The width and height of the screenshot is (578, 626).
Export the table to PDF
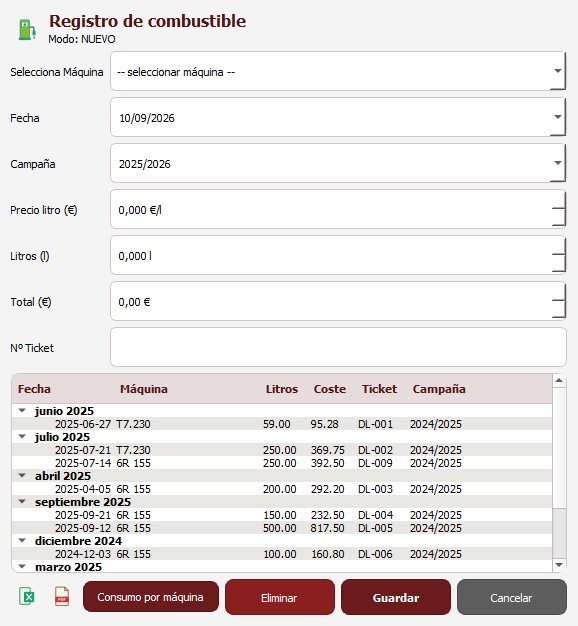pyautogui.click(x=62, y=597)
